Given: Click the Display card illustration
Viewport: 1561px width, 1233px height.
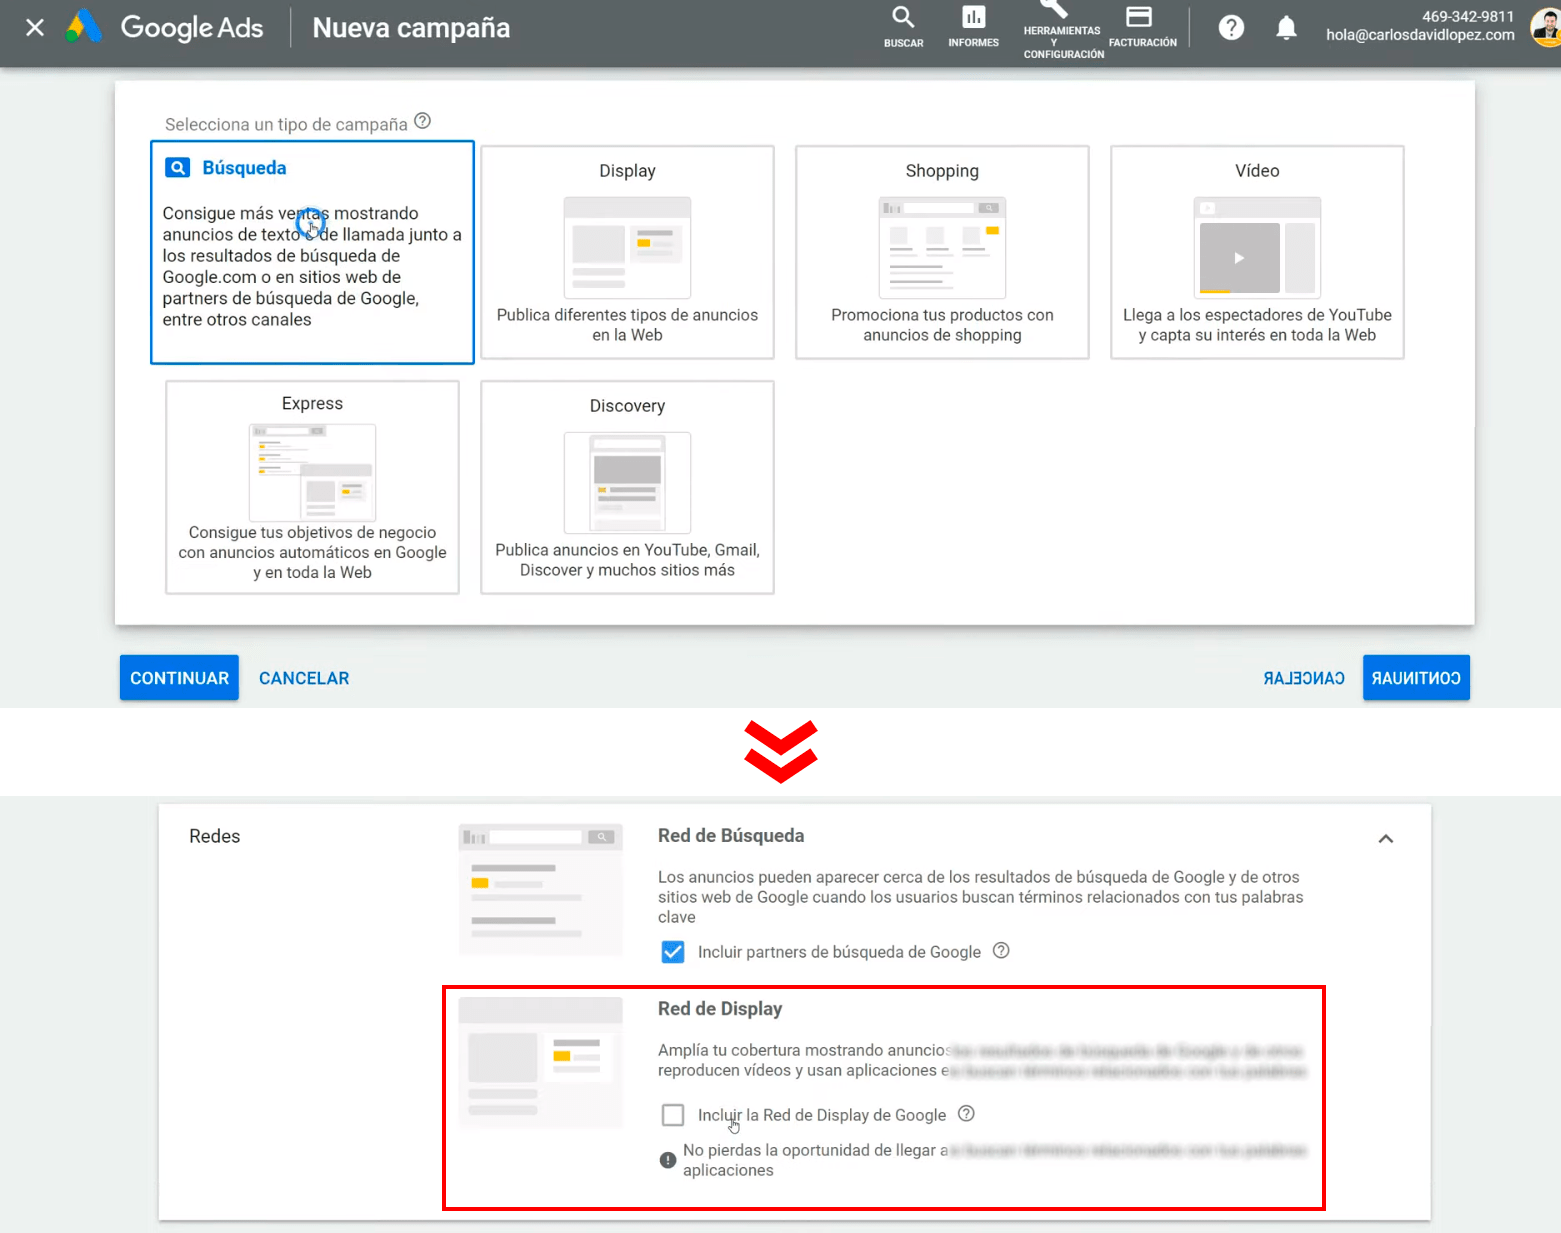Looking at the screenshot, I should tap(627, 247).
